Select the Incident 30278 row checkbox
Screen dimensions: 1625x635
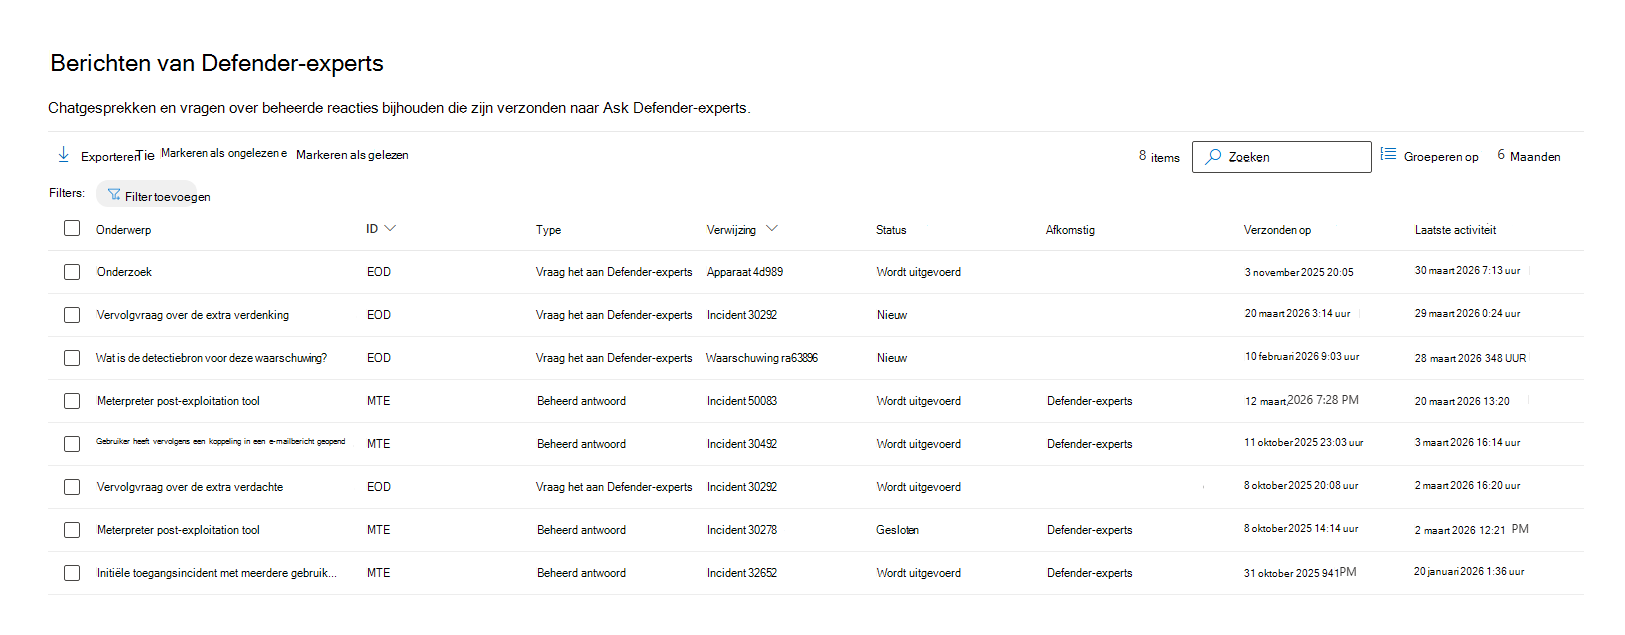click(72, 530)
